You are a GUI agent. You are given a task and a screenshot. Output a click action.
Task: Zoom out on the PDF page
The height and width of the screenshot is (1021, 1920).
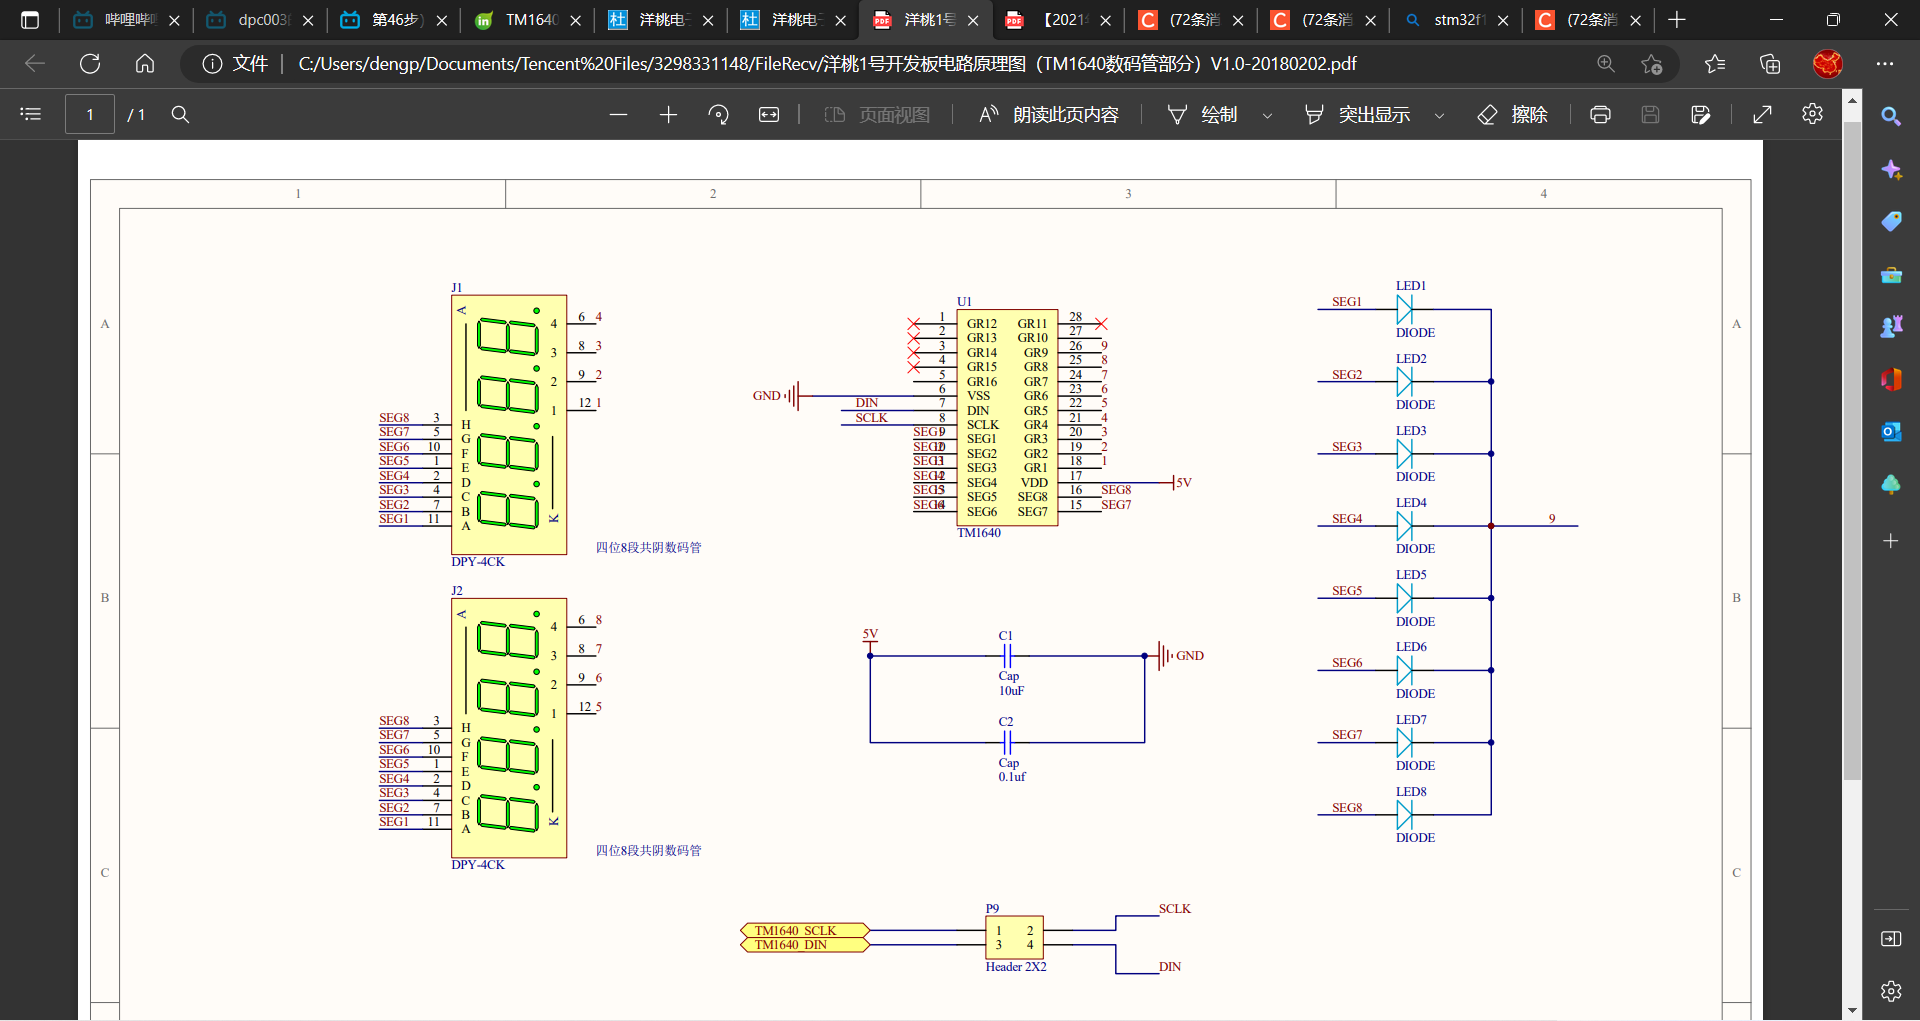tap(619, 114)
